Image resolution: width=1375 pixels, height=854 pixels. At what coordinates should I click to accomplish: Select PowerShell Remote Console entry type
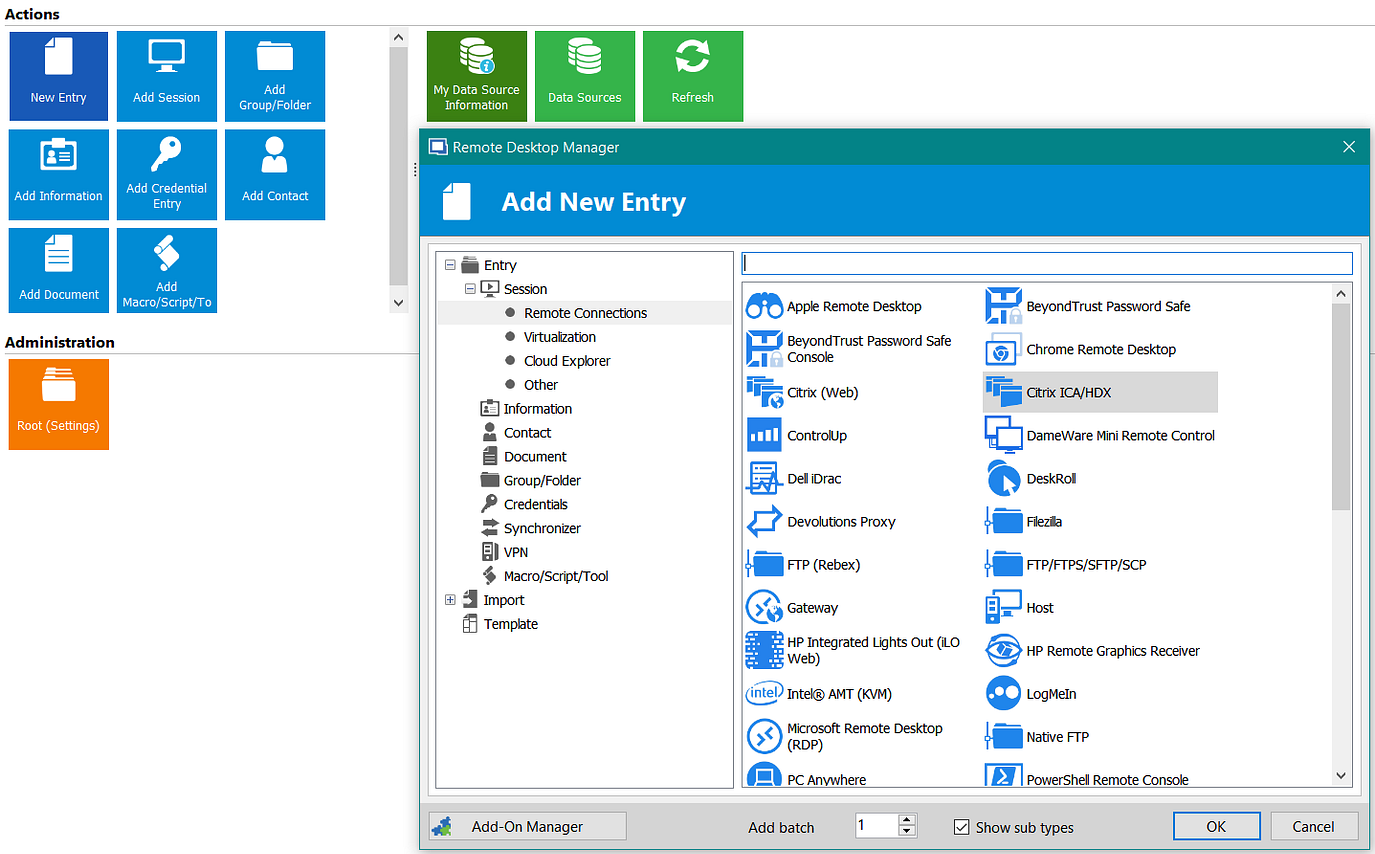coord(1088,775)
